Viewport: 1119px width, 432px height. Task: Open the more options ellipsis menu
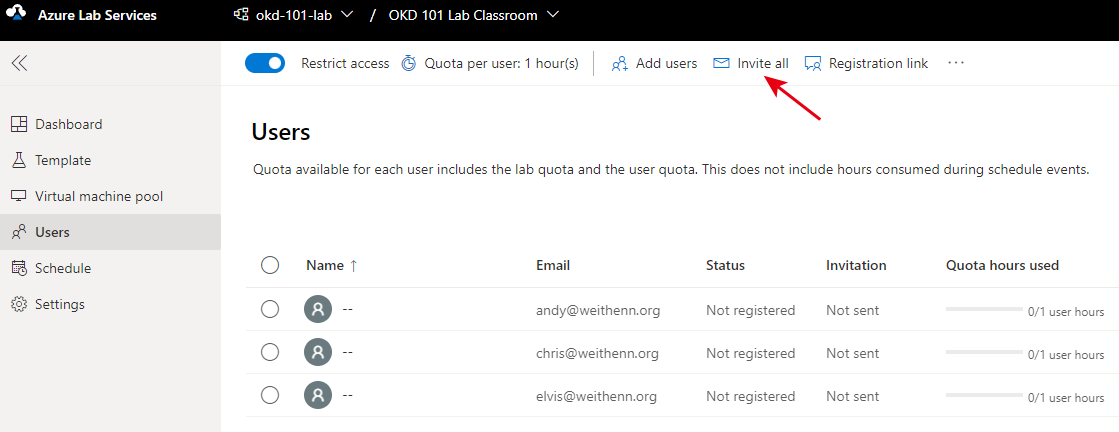pyautogui.click(x=956, y=63)
